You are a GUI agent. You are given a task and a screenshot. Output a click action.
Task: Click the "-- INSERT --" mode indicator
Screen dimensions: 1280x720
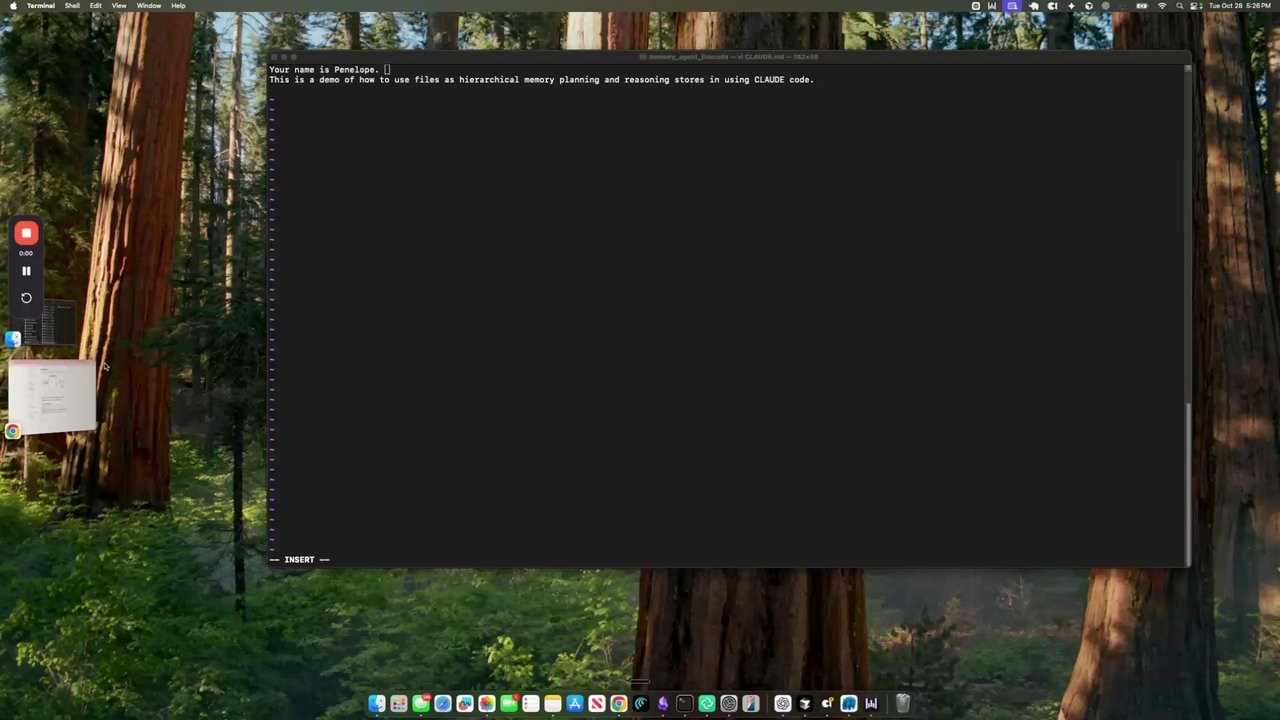pyautogui.click(x=299, y=560)
